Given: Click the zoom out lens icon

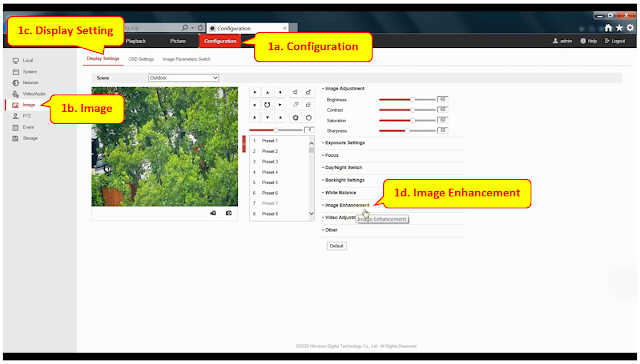Looking at the screenshot, I should coord(296,92).
